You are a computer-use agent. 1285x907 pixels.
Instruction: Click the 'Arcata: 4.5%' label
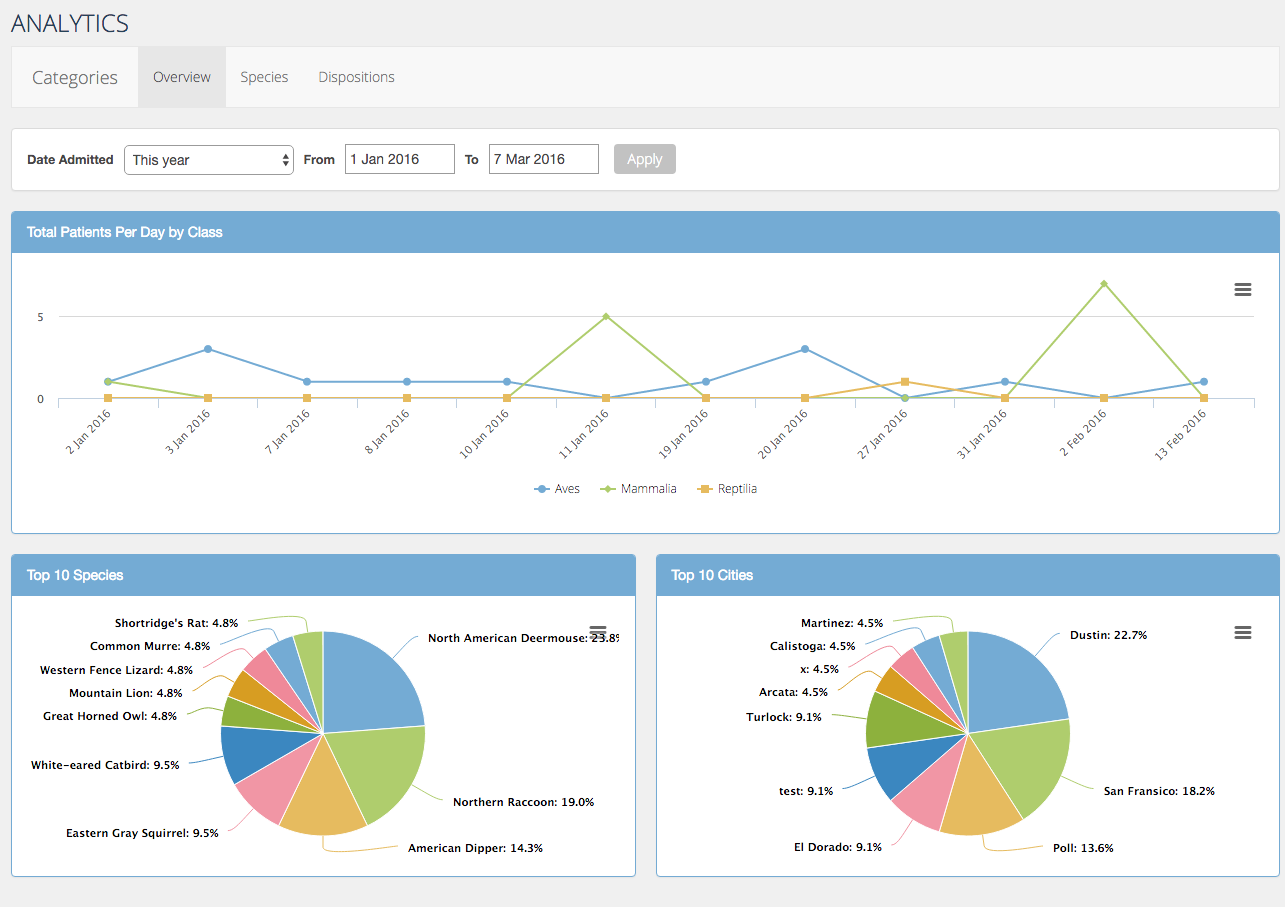[x=792, y=692]
